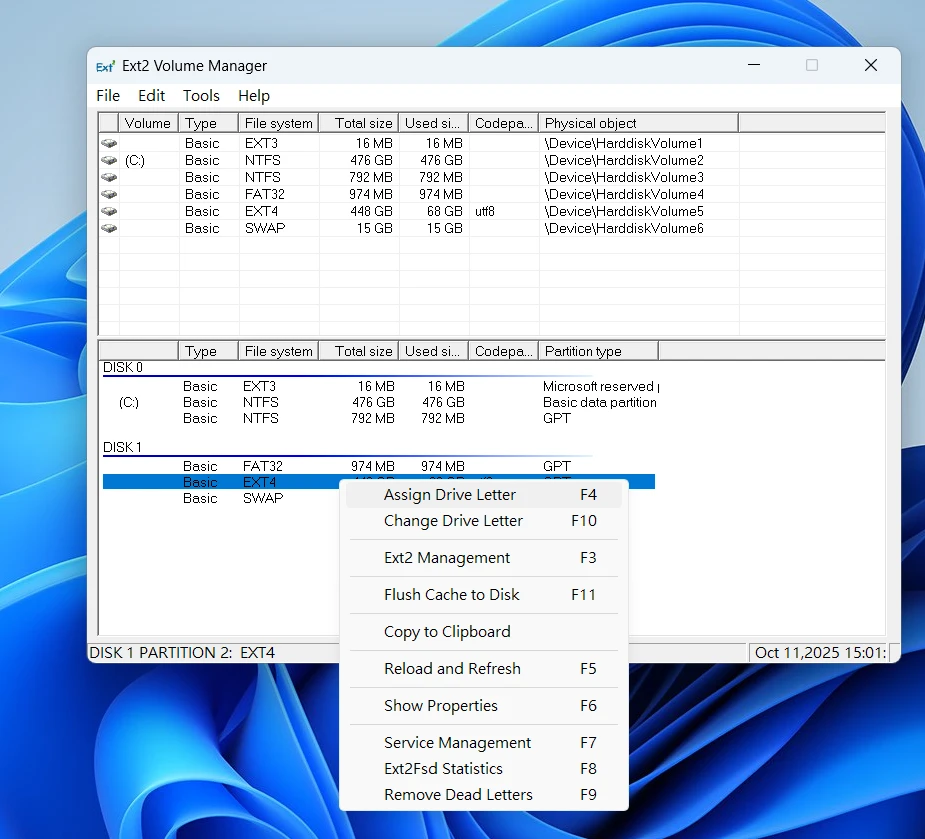Choose Assign Drive Letter from context menu
This screenshot has height=839, width=925.
pos(450,495)
